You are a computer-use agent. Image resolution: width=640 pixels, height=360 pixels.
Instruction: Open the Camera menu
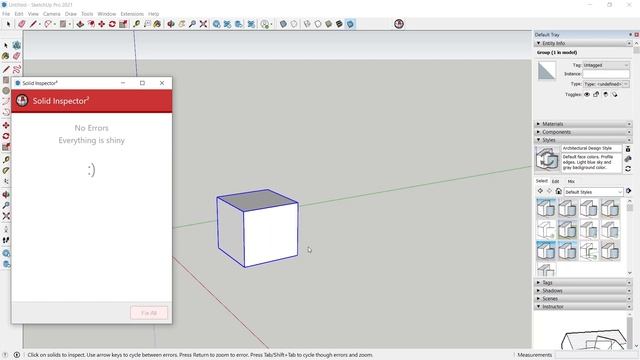pyautogui.click(x=51, y=14)
